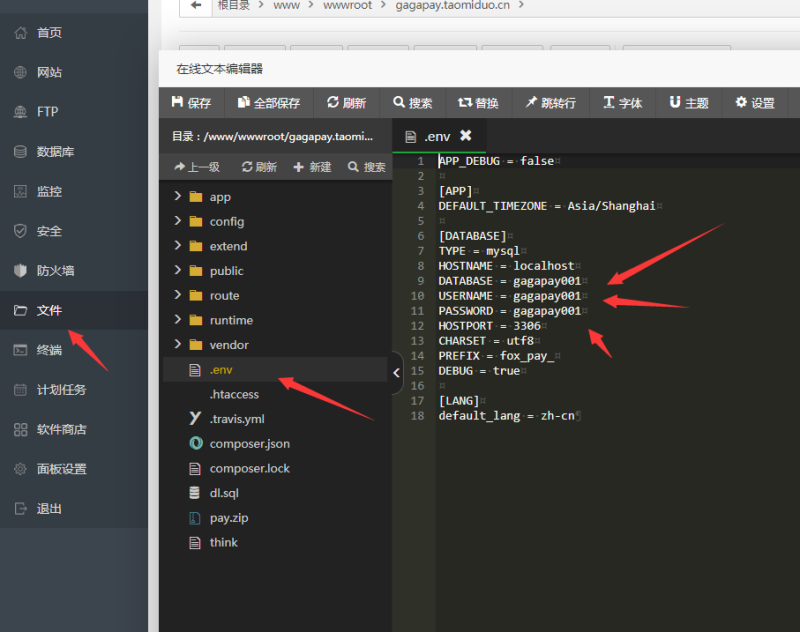Expand the public folder
This screenshot has width=800, height=632.
tap(178, 270)
